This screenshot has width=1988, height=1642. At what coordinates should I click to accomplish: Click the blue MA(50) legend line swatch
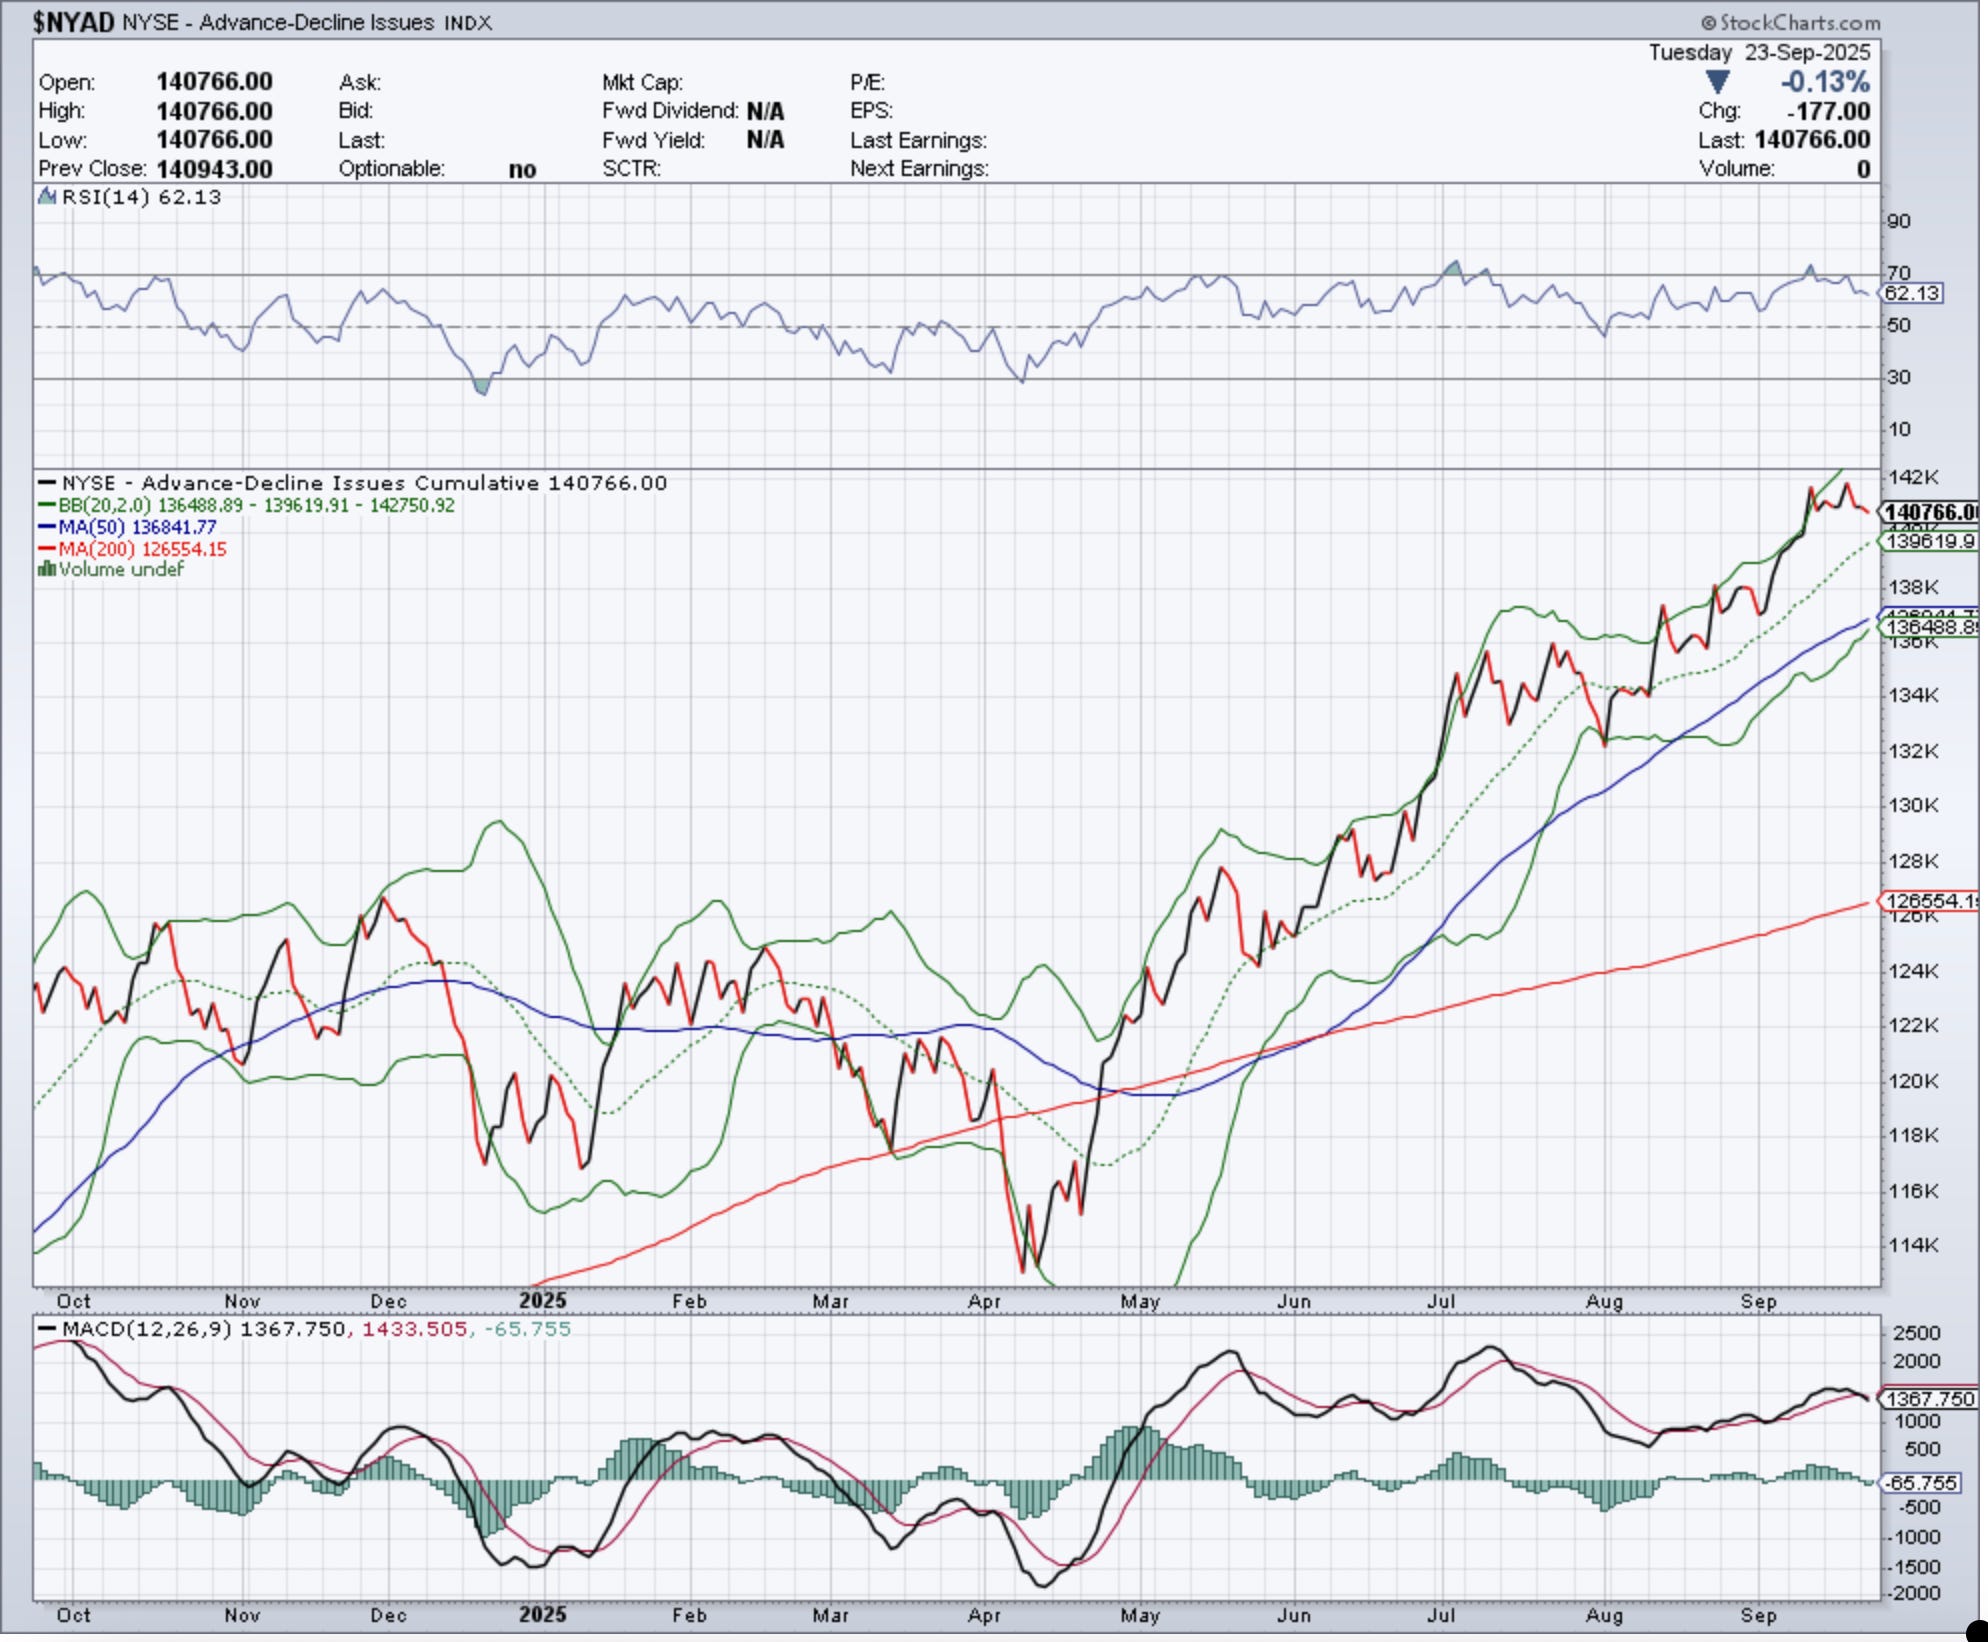tap(46, 528)
